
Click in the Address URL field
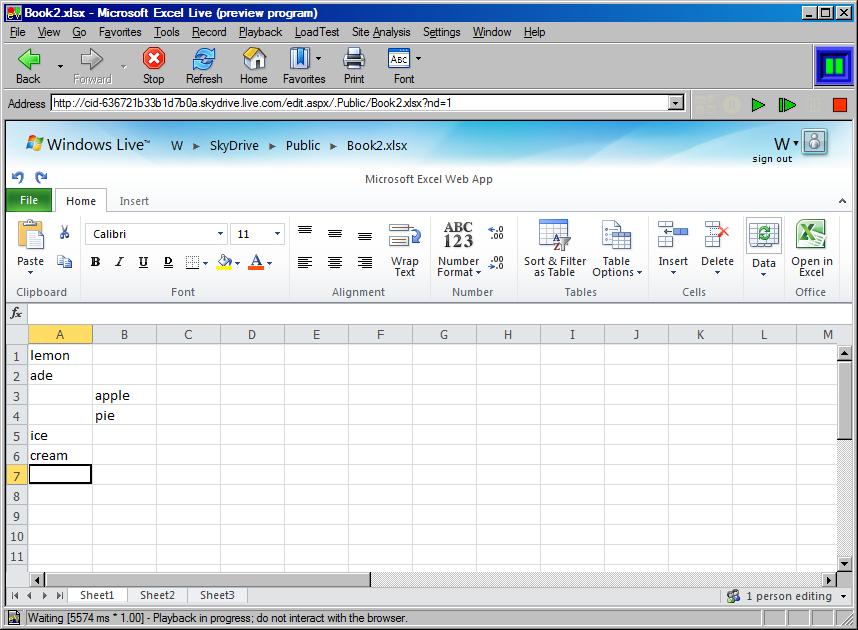pos(360,103)
